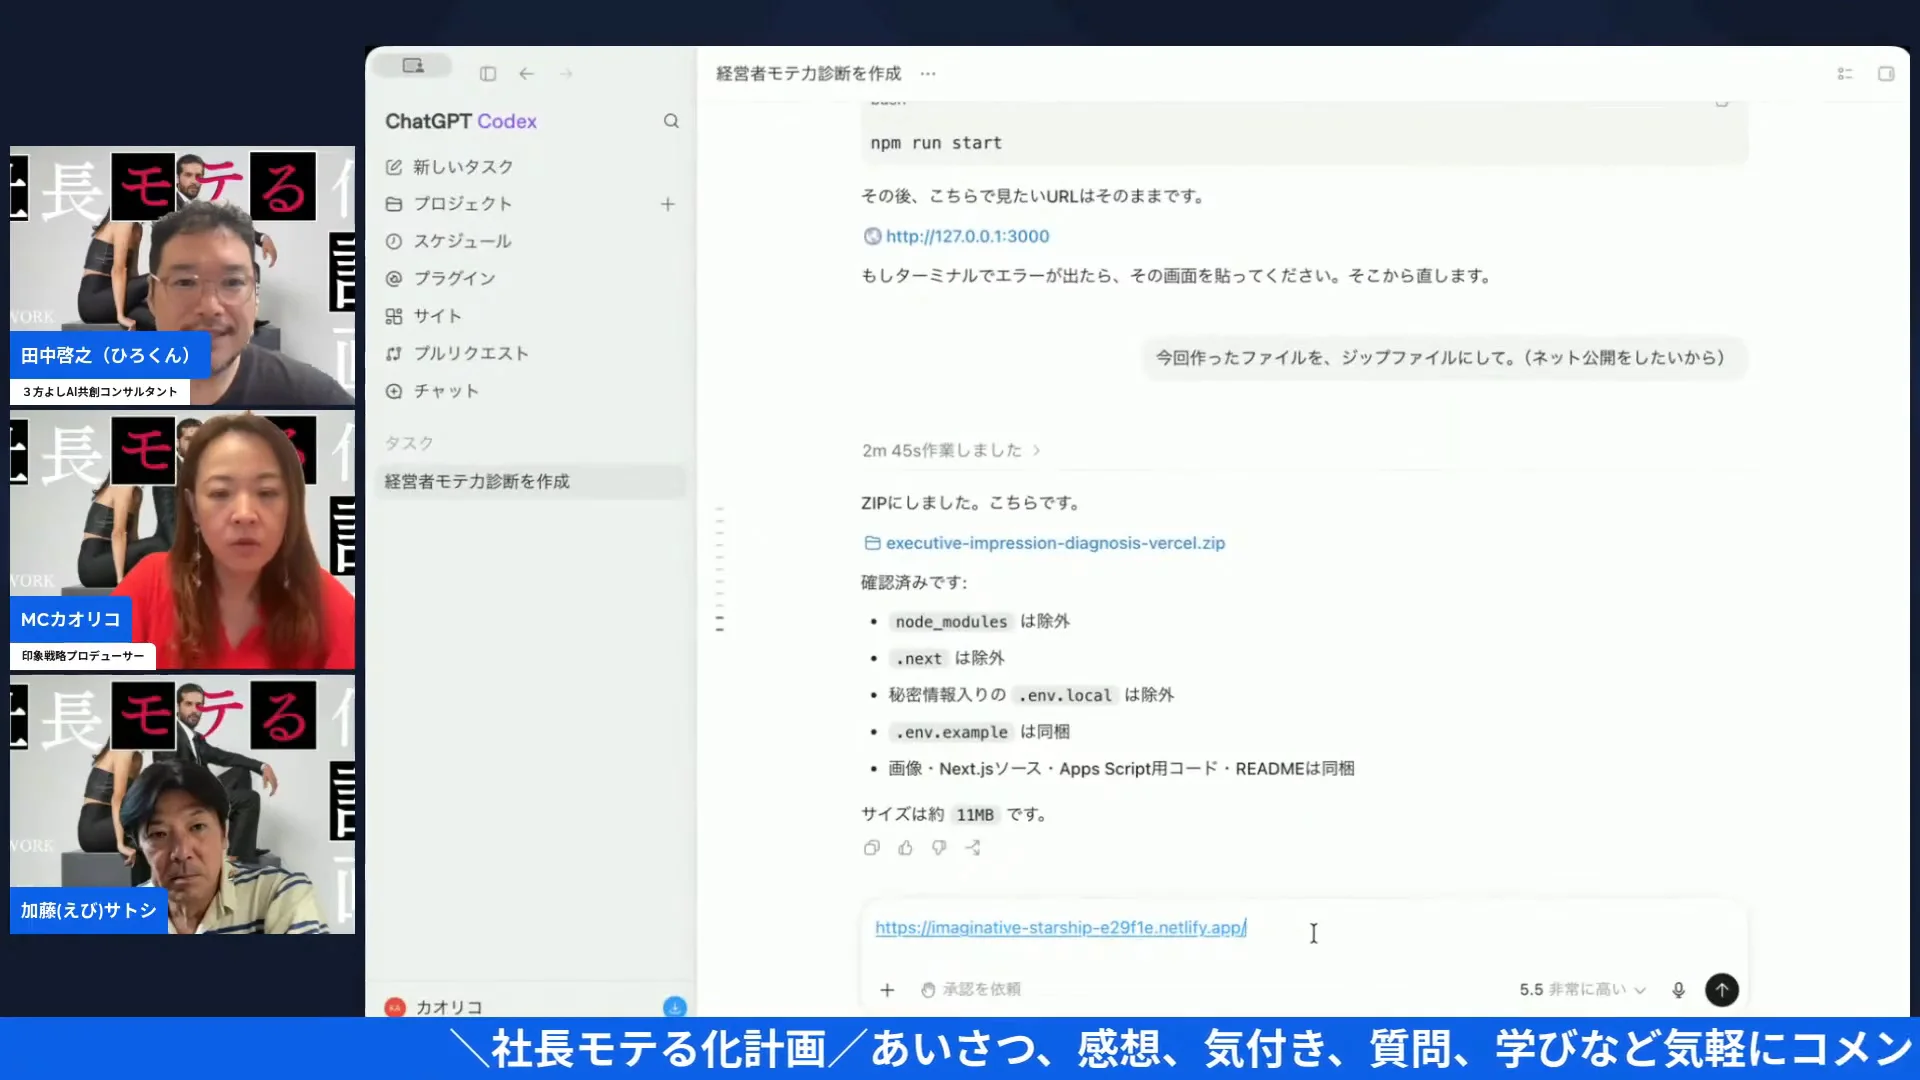Open the カオリコ account menu
The width and height of the screenshot is (1920, 1080).
click(x=435, y=1007)
